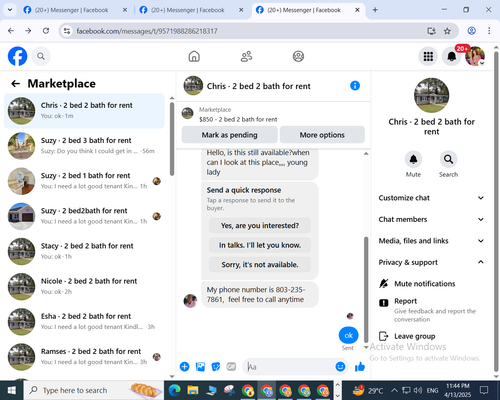Open Chrome three-dot menu
Viewport: 500px width, 400px height.
coord(489,31)
